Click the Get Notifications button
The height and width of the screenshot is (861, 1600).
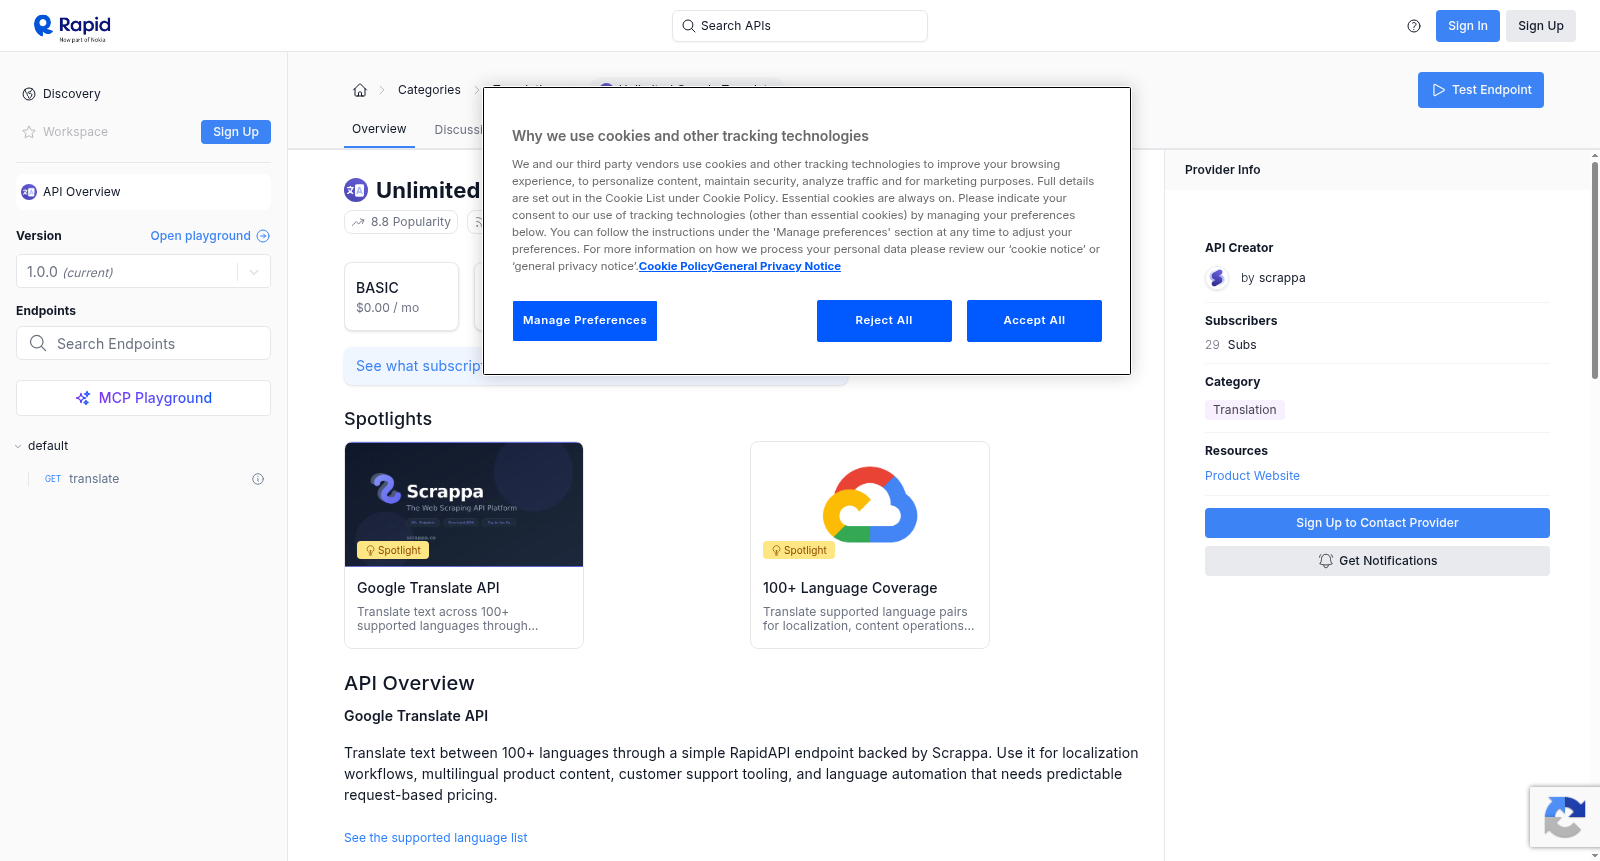(x=1377, y=561)
